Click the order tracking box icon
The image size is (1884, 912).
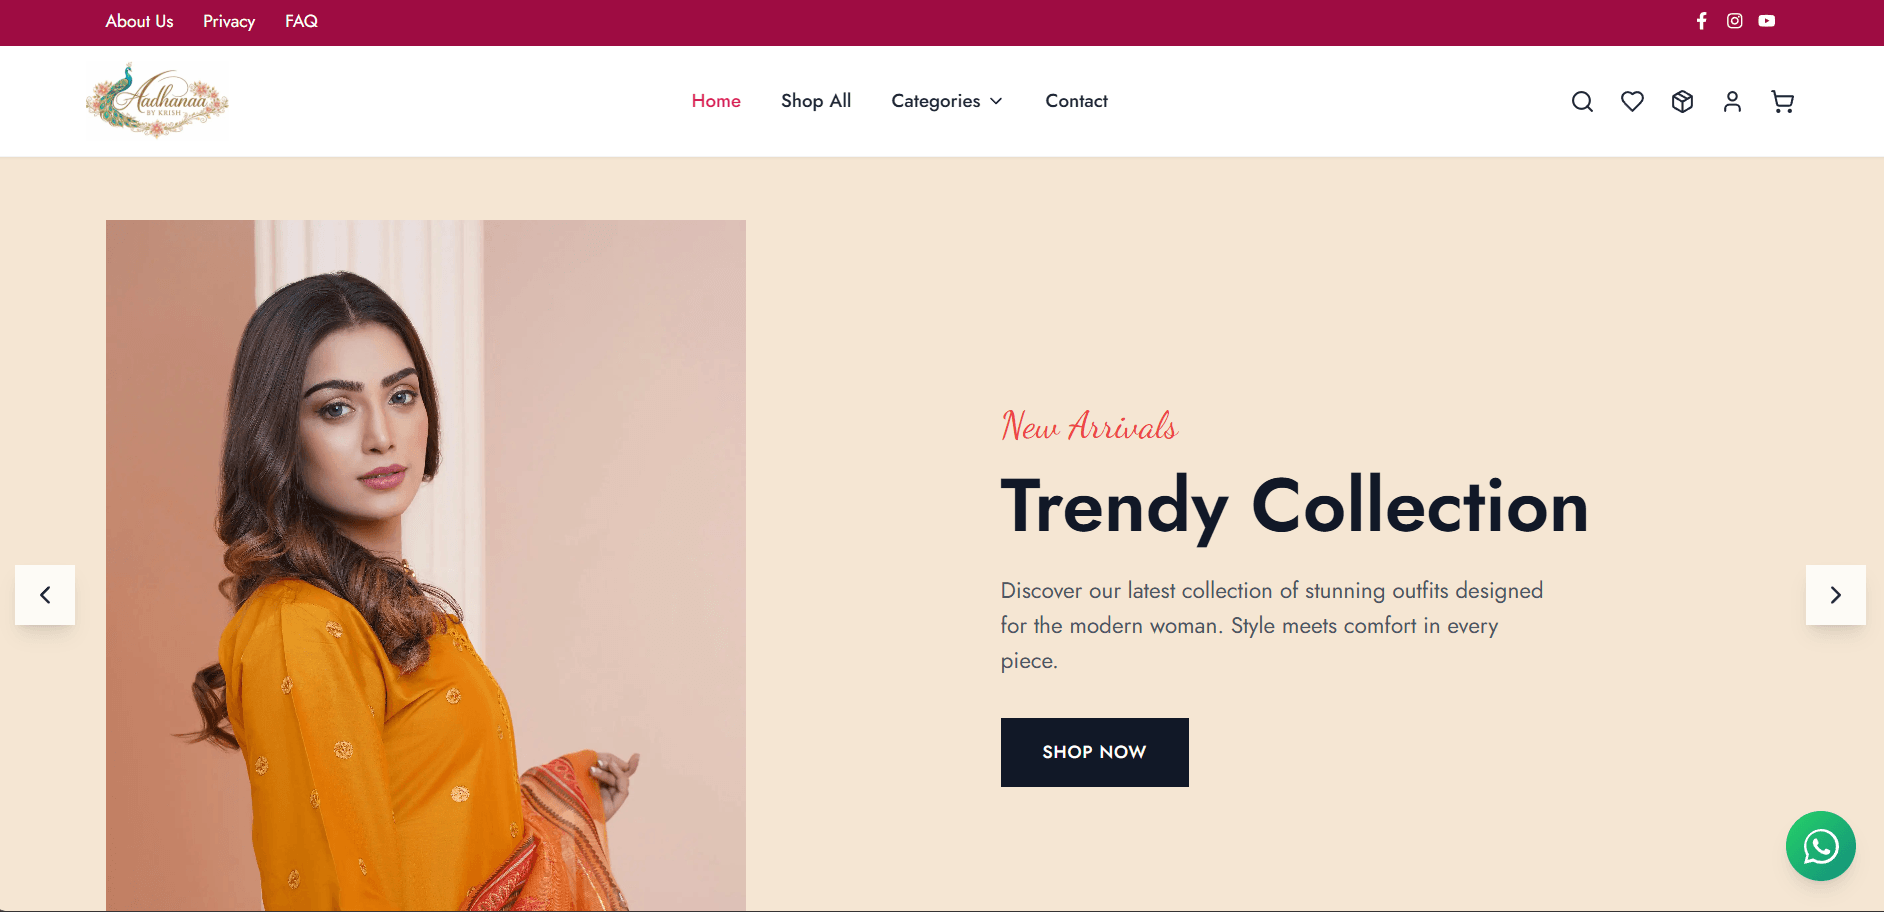pyautogui.click(x=1682, y=101)
